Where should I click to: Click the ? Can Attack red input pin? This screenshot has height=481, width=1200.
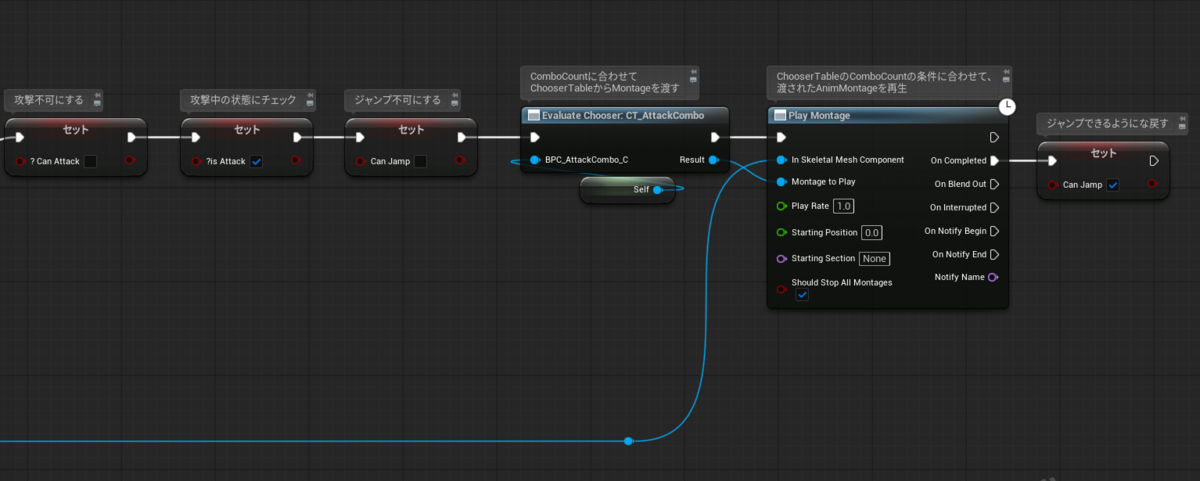(x=20, y=161)
